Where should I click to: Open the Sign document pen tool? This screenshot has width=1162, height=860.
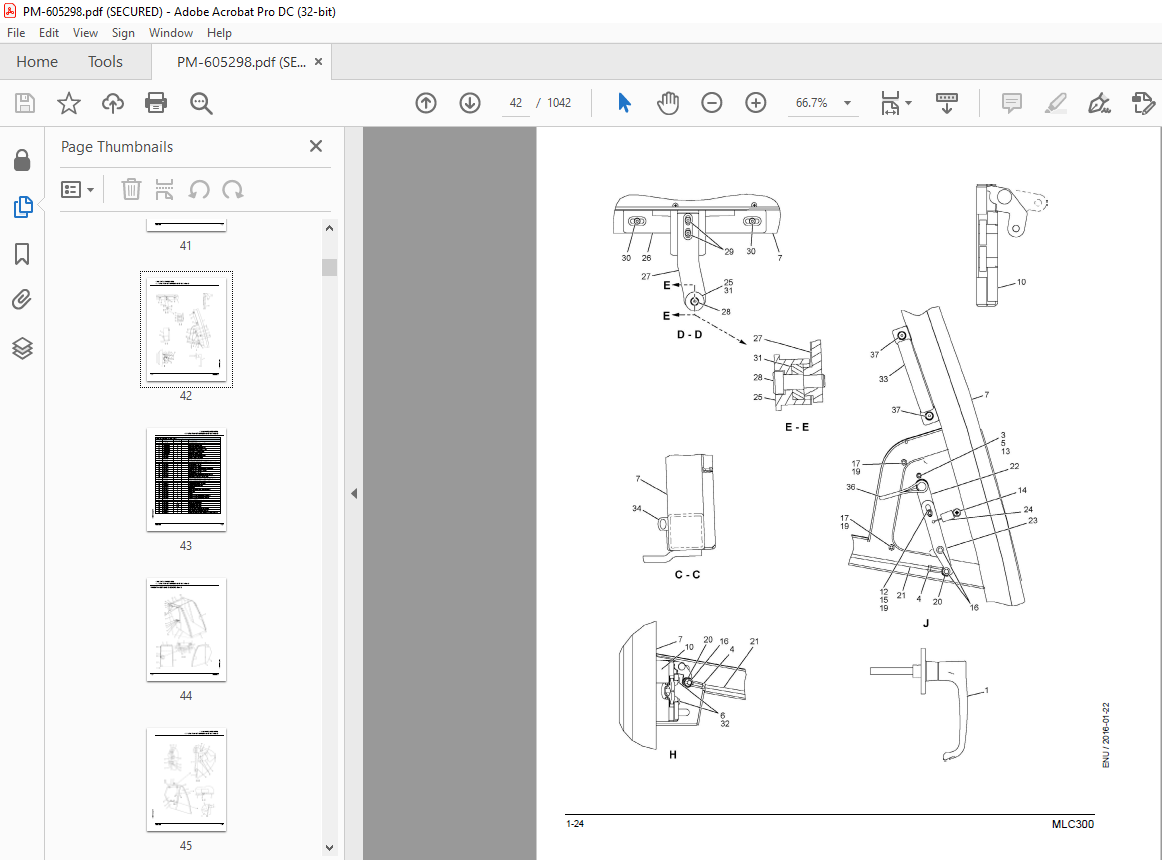click(x=1099, y=103)
